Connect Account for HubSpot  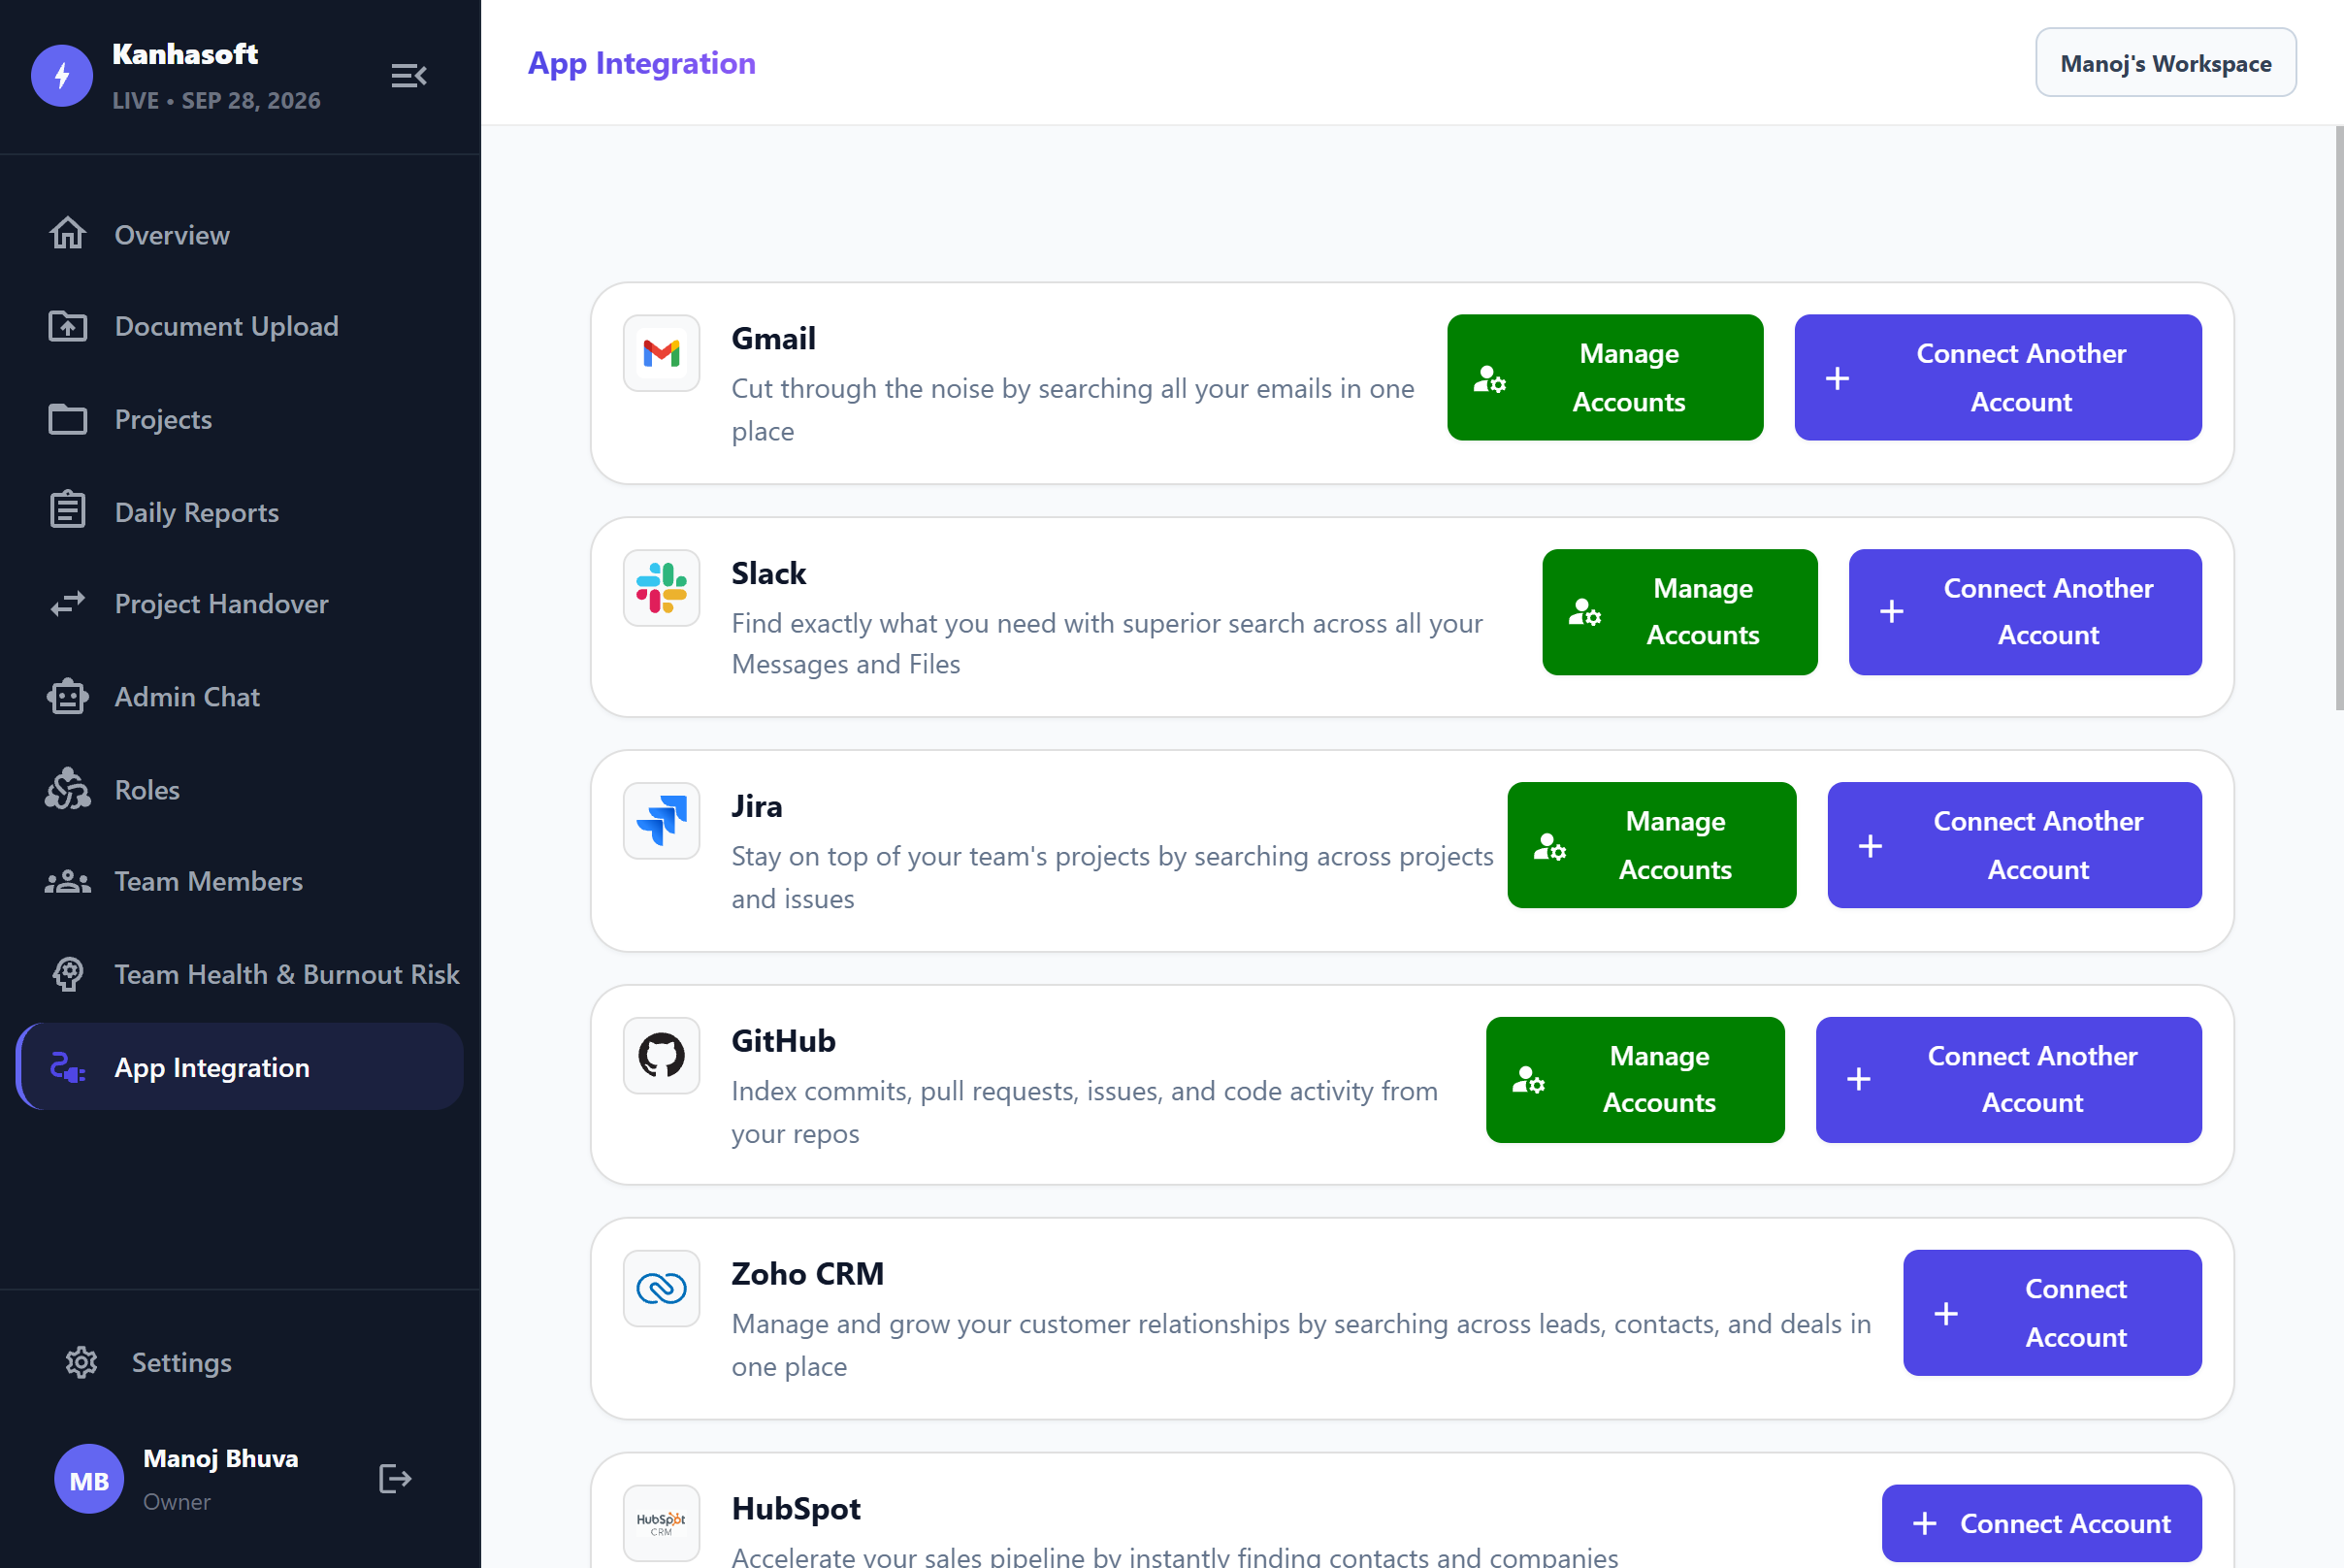coord(2042,1524)
